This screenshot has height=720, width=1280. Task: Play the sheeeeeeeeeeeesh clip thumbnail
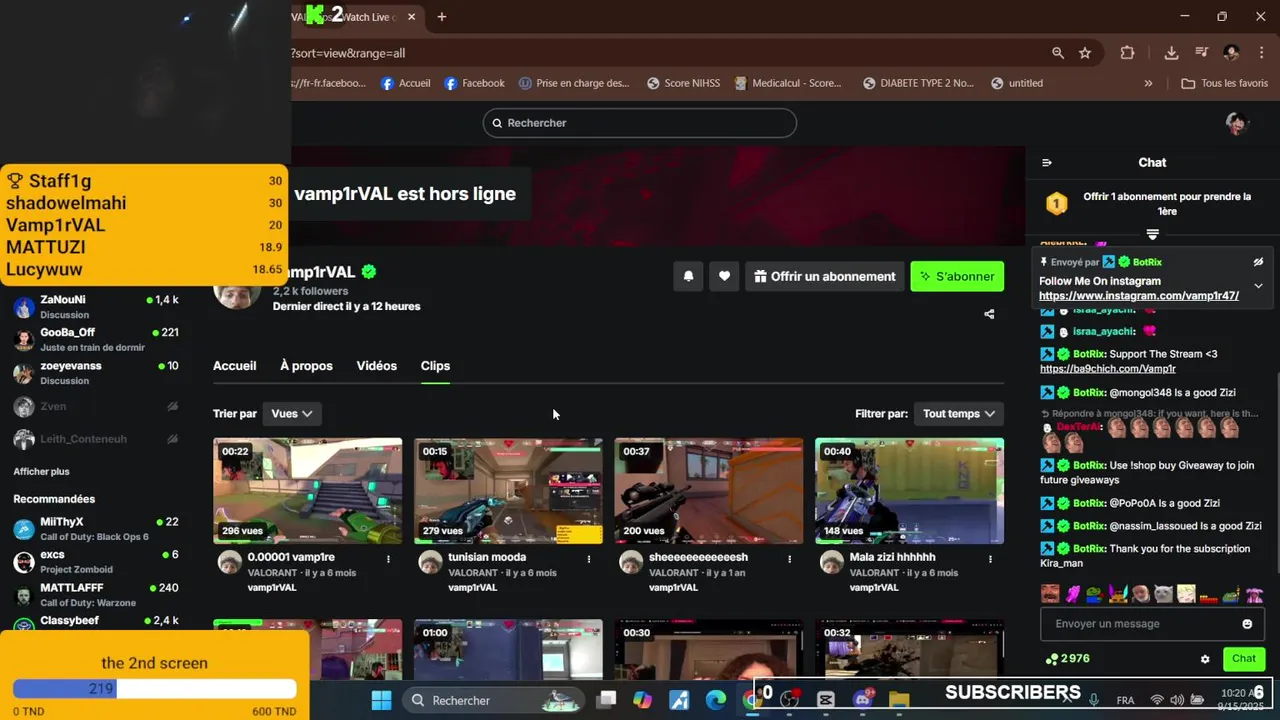[709, 491]
